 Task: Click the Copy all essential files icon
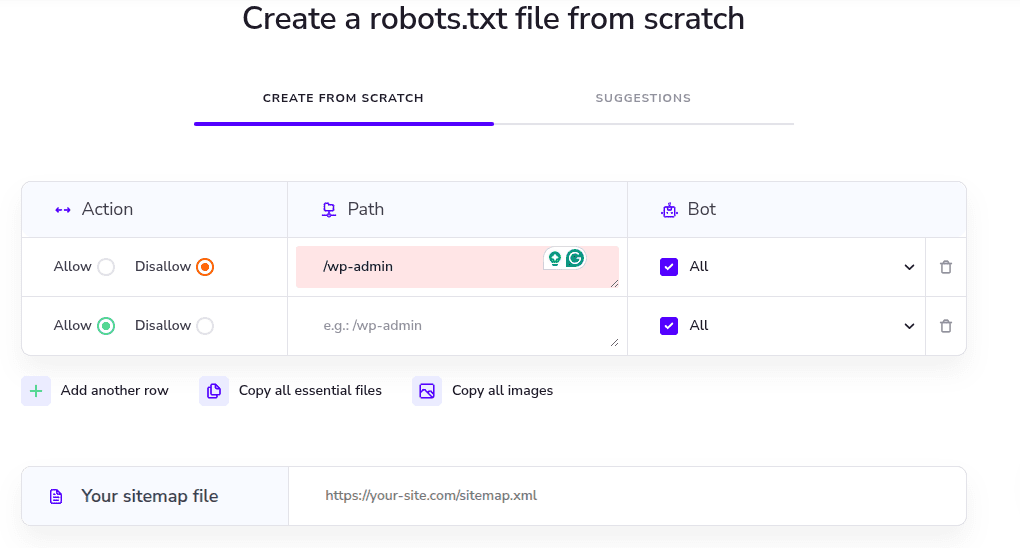[213, 391]
